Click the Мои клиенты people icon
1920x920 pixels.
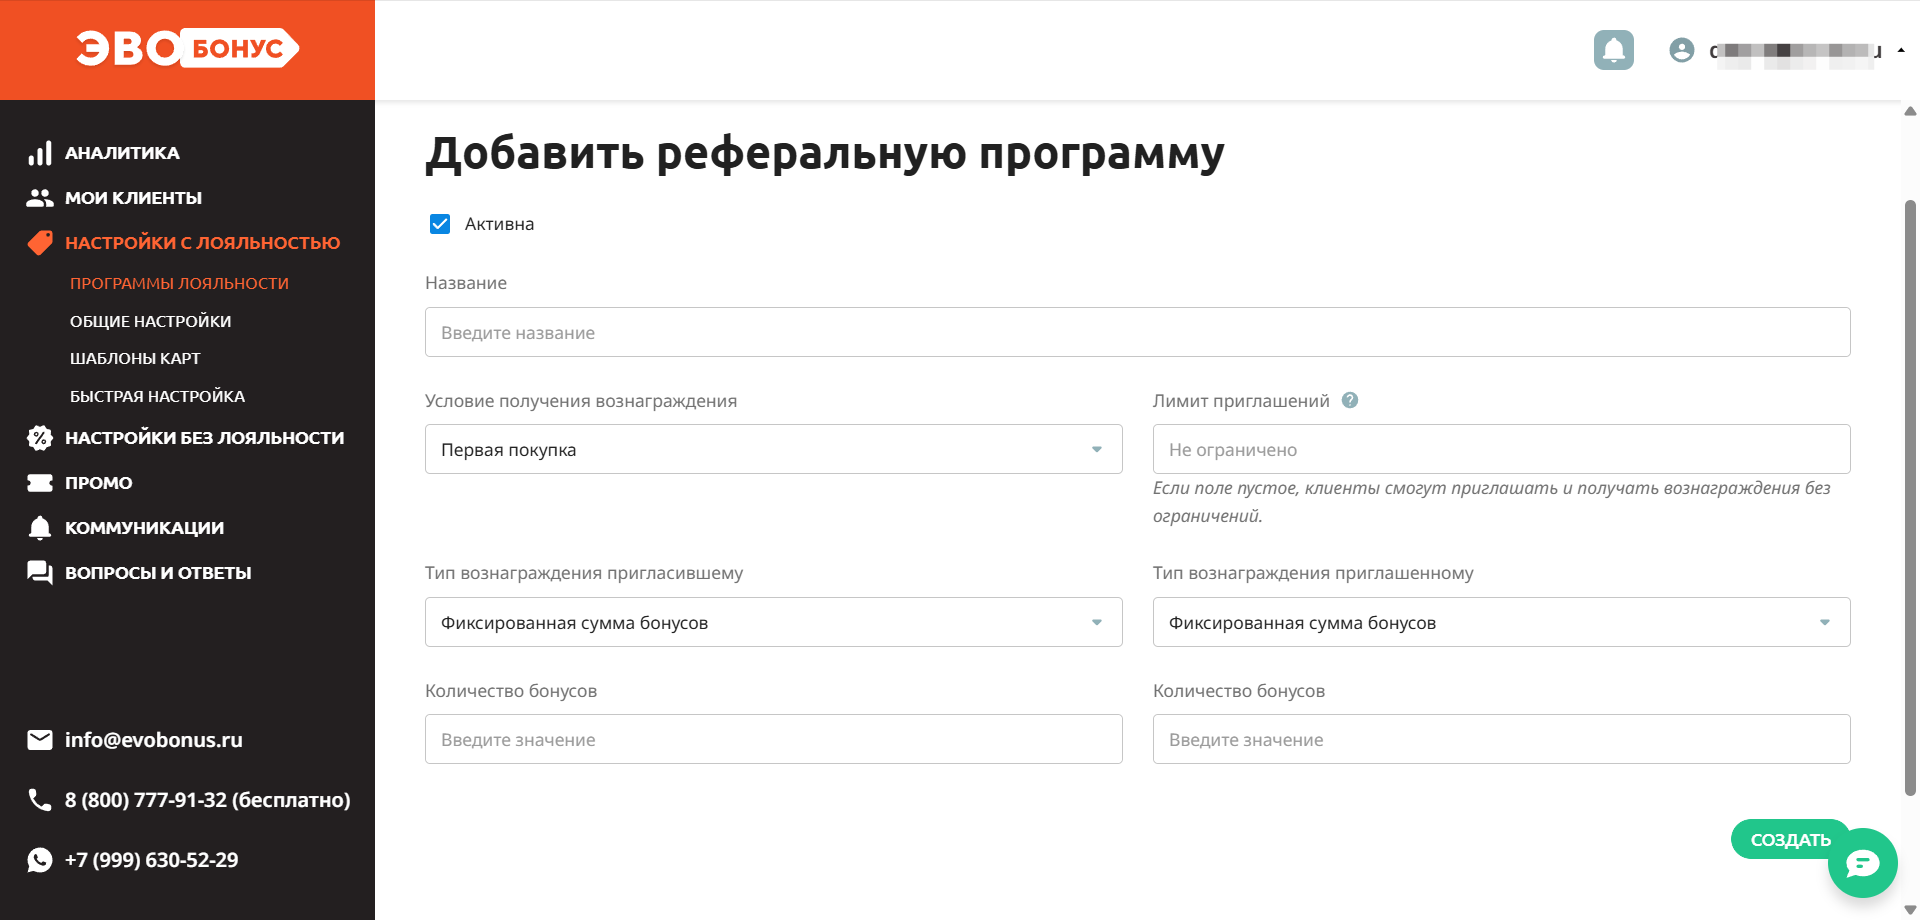[40, 198]
